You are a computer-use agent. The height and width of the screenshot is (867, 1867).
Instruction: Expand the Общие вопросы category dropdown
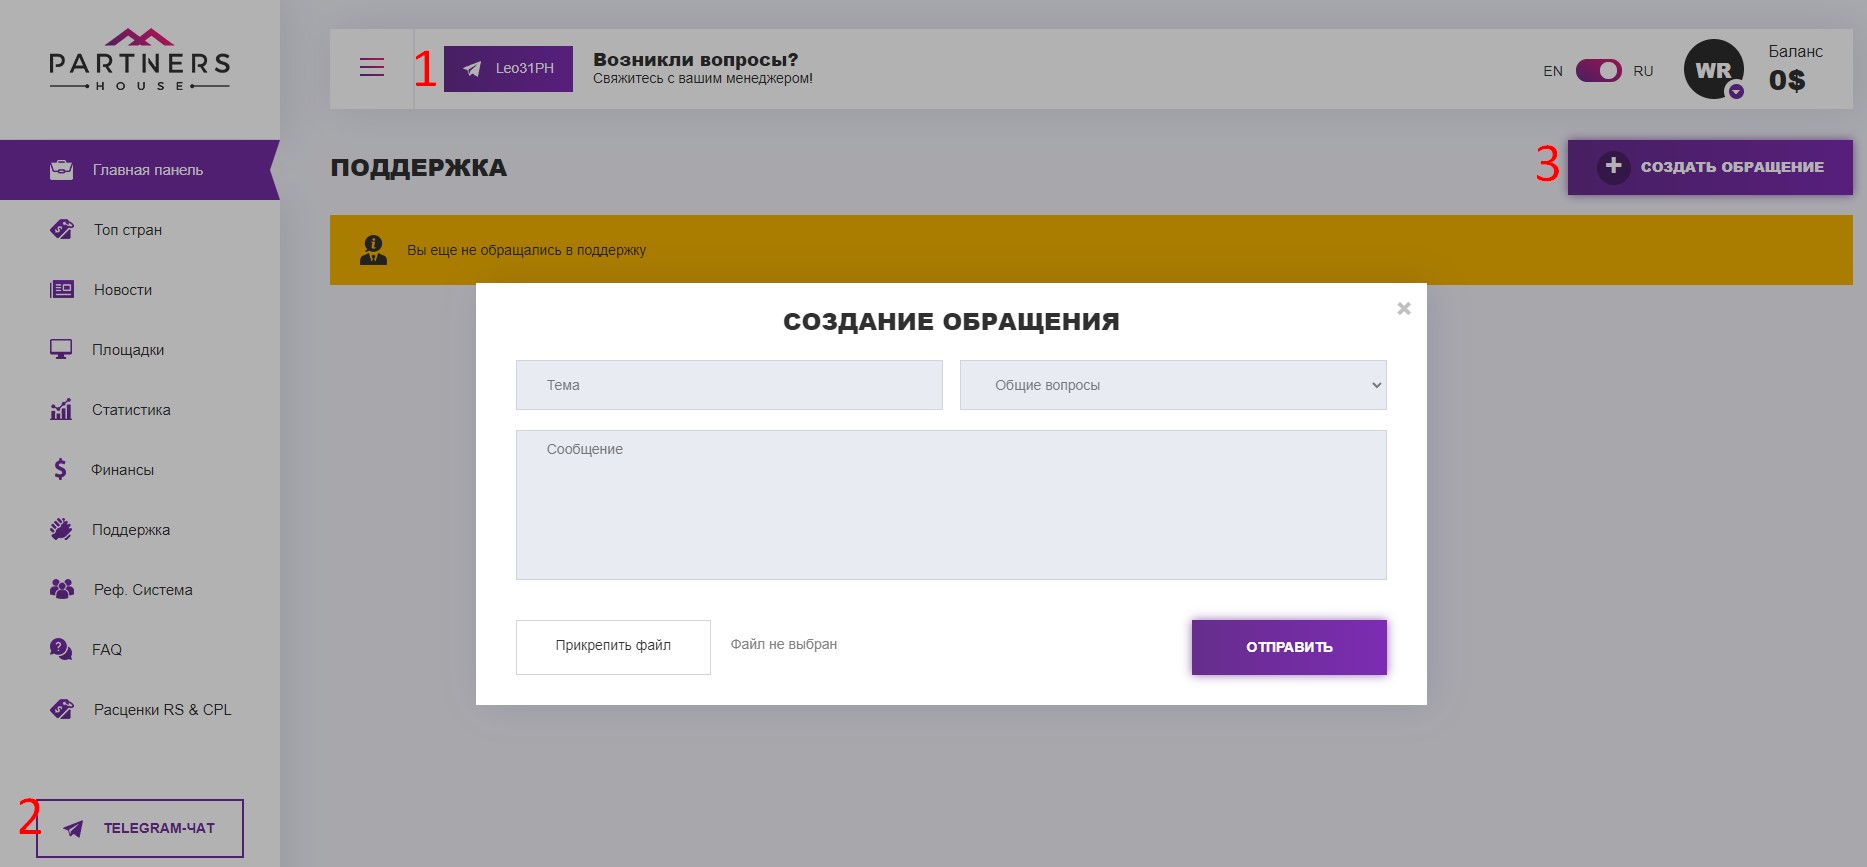coord(1172,385)
